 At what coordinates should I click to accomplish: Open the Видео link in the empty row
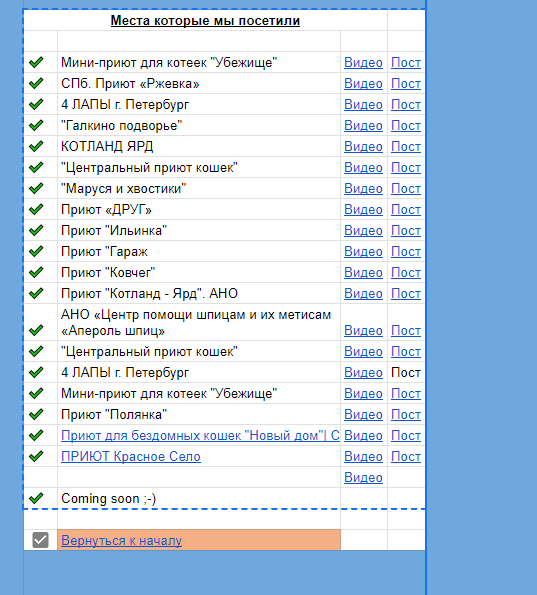point(363,477)
